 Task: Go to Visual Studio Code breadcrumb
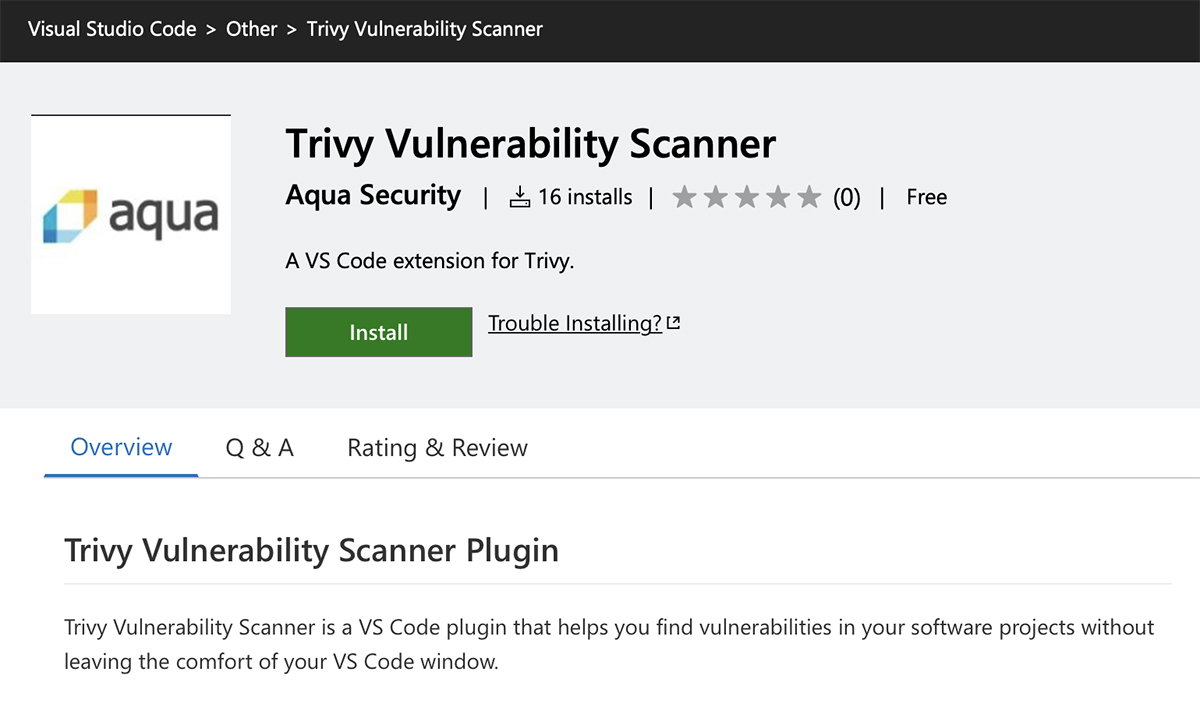tap(112, 29)
